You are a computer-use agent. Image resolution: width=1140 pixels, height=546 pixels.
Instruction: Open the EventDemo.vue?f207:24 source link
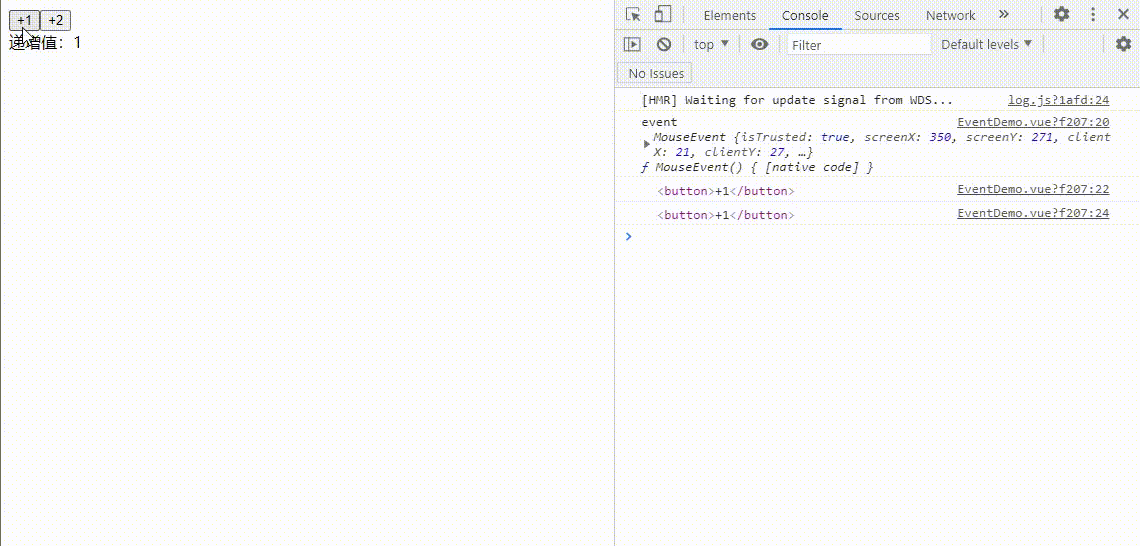(x=1033, y=213)
